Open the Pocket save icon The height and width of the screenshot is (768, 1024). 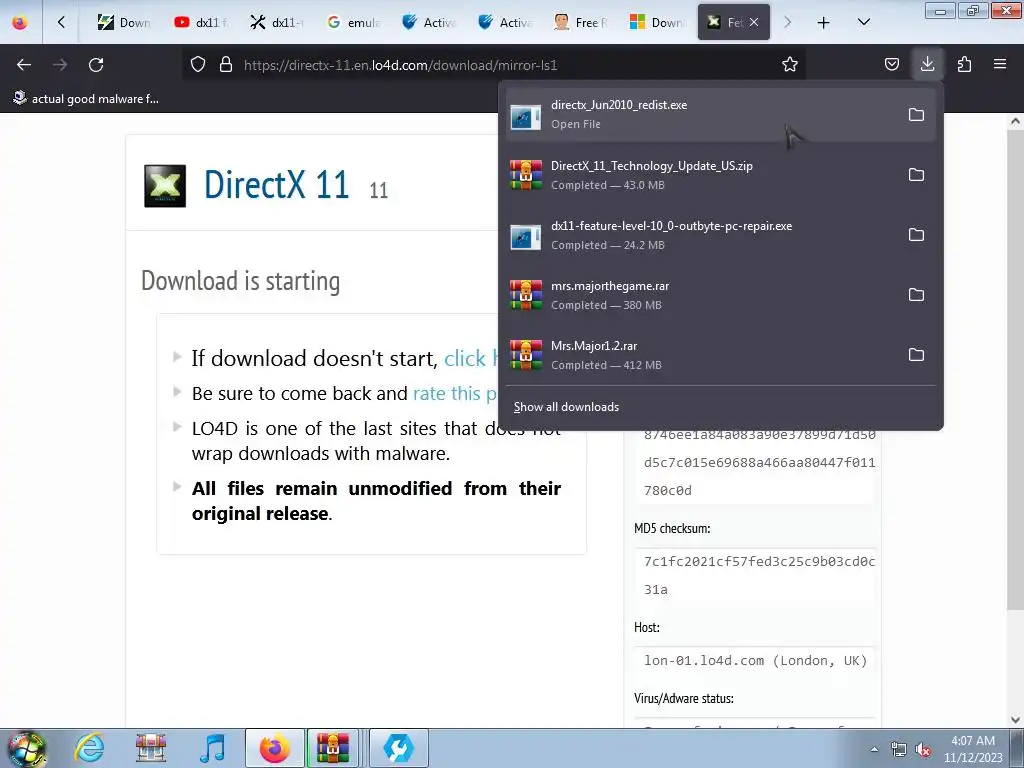(x=891, y=65)
